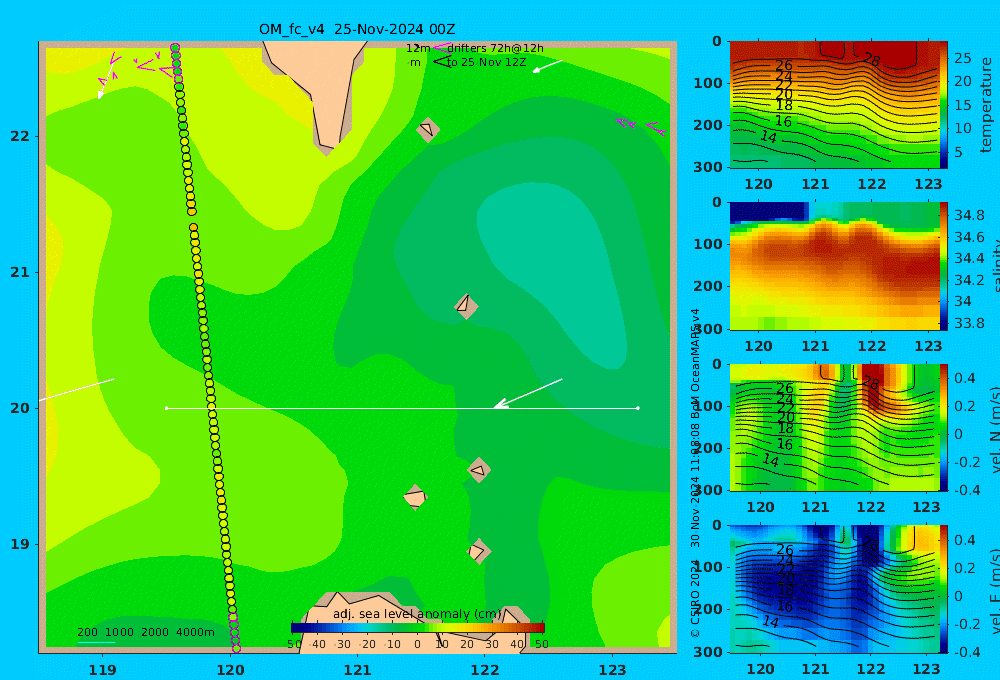Click the "adj. sea level anomaly (cm)" colorbar title
Viewport: 1000px width, 680px height.
click(417, 614)
